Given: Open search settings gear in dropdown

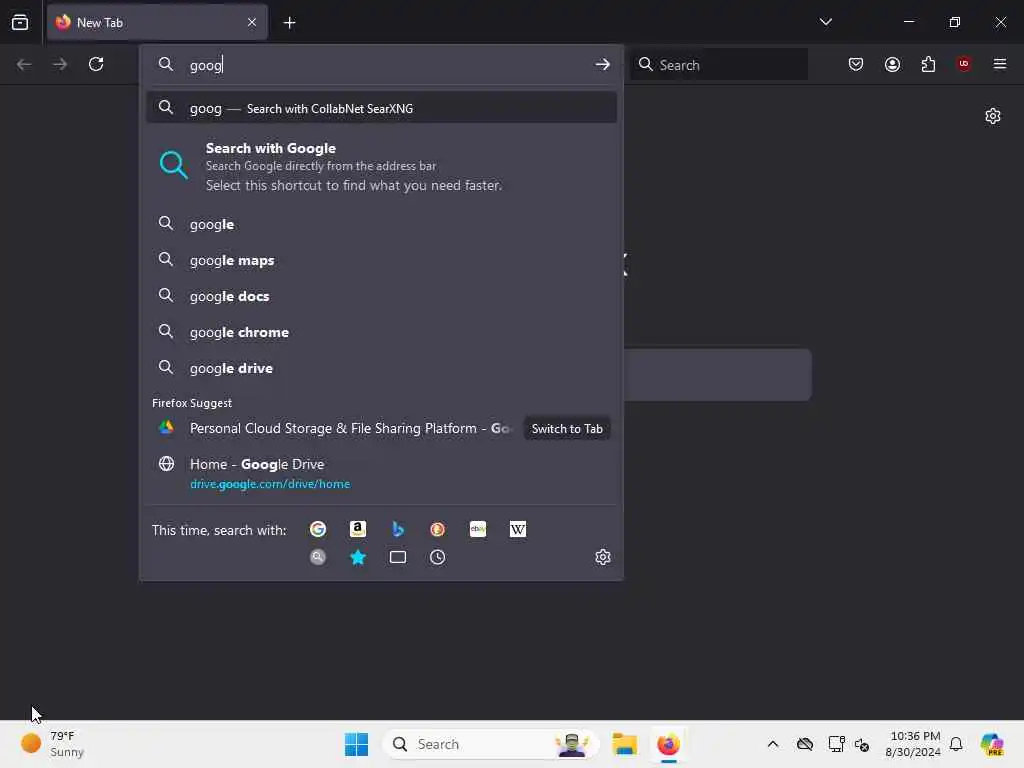Looking at the screenshot, I should tap(603, 557).
